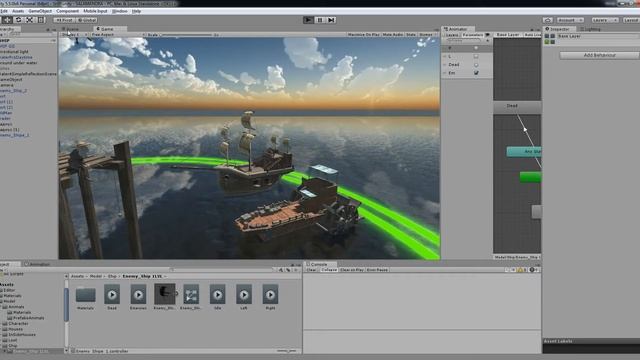
Task: Open the Layers dropdown in toolbar
Action: 604,20
